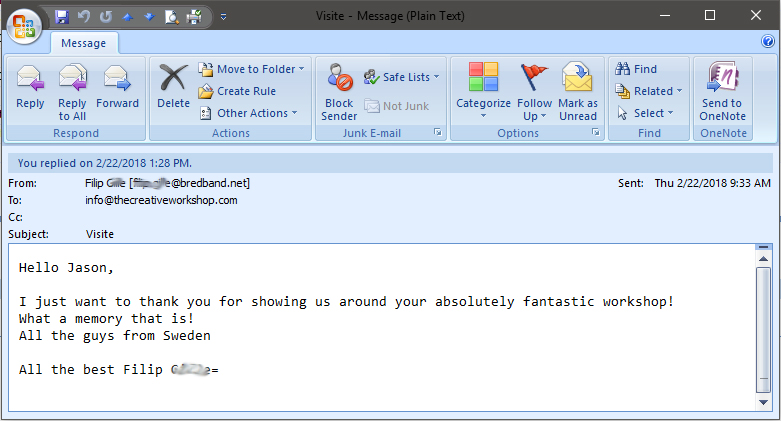Click the message body scrollbar down arrow

point(763,402)
